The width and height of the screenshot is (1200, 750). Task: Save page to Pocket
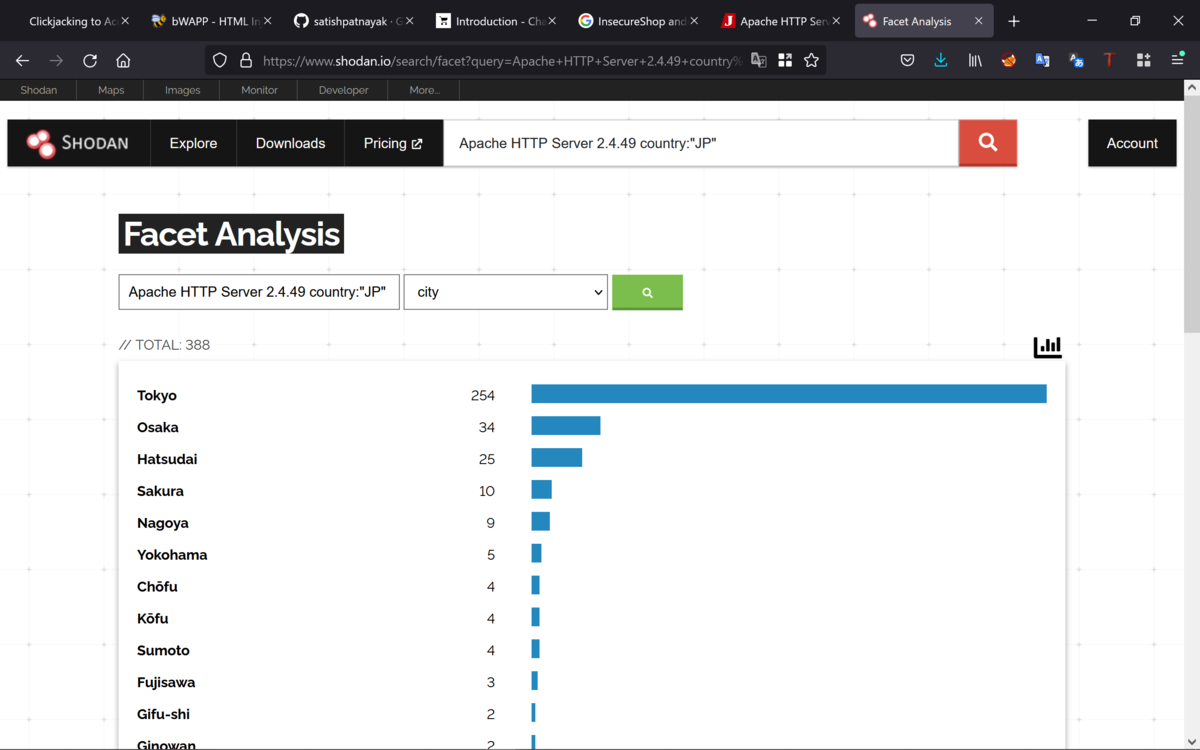tap(907, 60)
